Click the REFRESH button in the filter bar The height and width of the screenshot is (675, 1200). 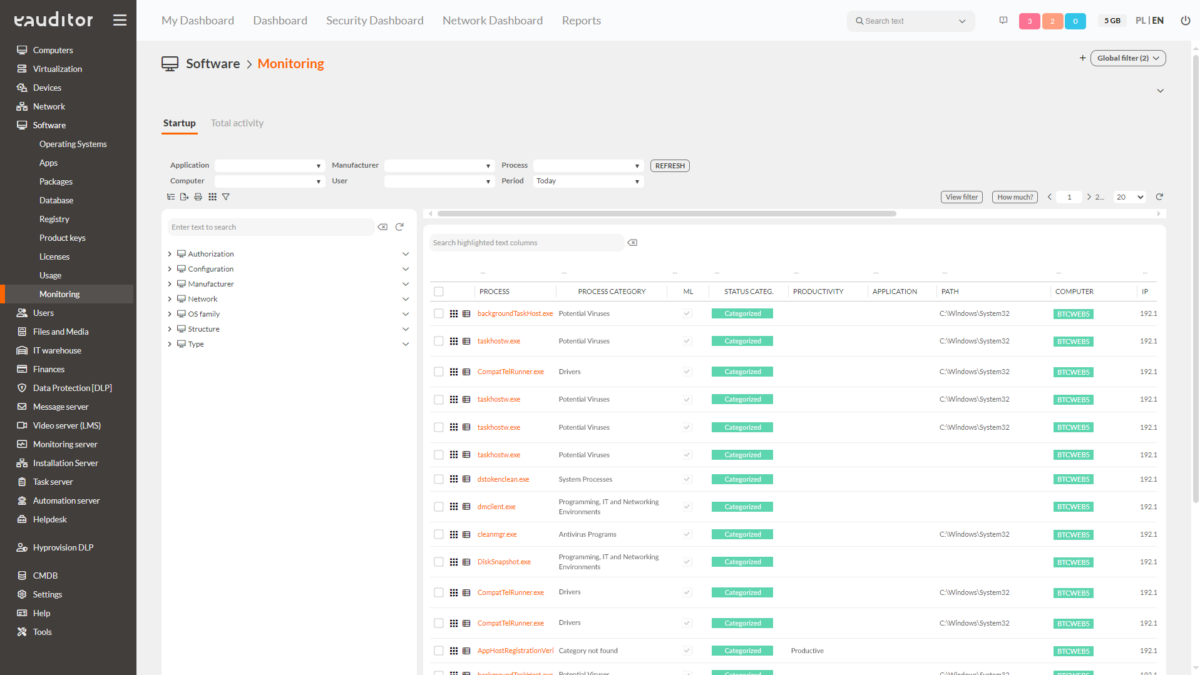coord(669,165)
